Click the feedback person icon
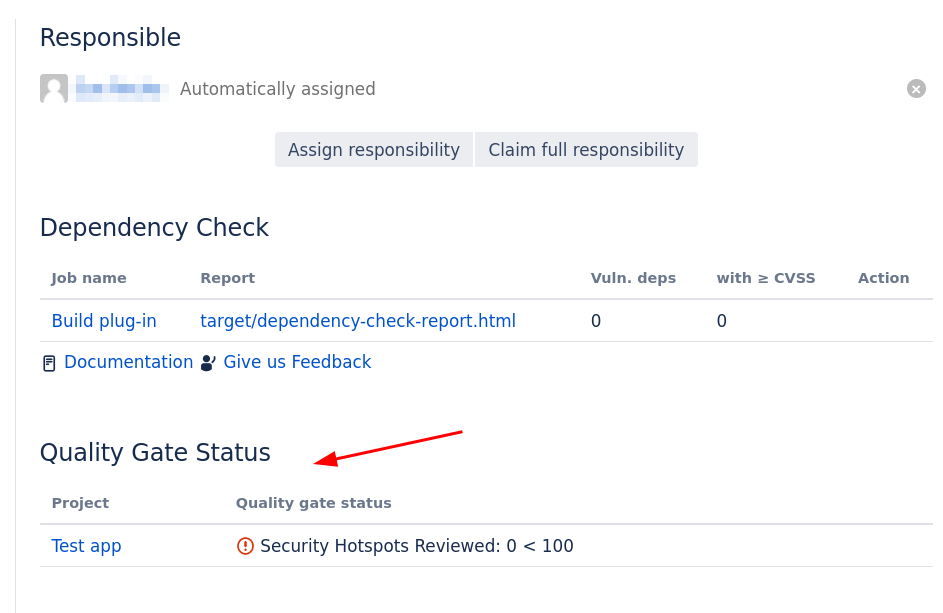The image size is (943, 613). coord(208,363)
